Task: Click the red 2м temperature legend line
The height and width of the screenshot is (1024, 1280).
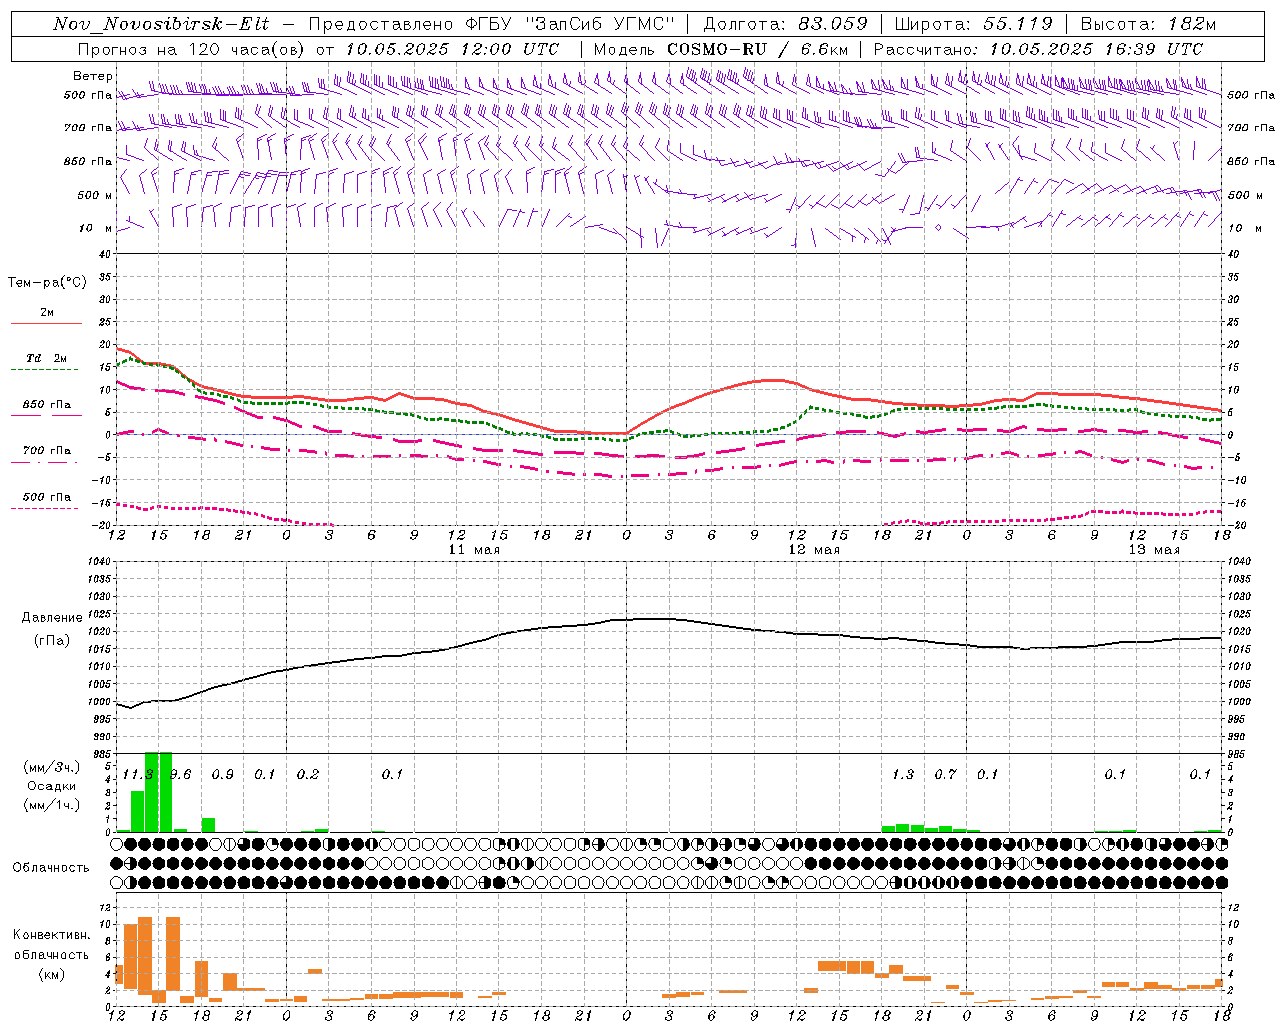Action: pyautogui.click(x=46, y=324)
